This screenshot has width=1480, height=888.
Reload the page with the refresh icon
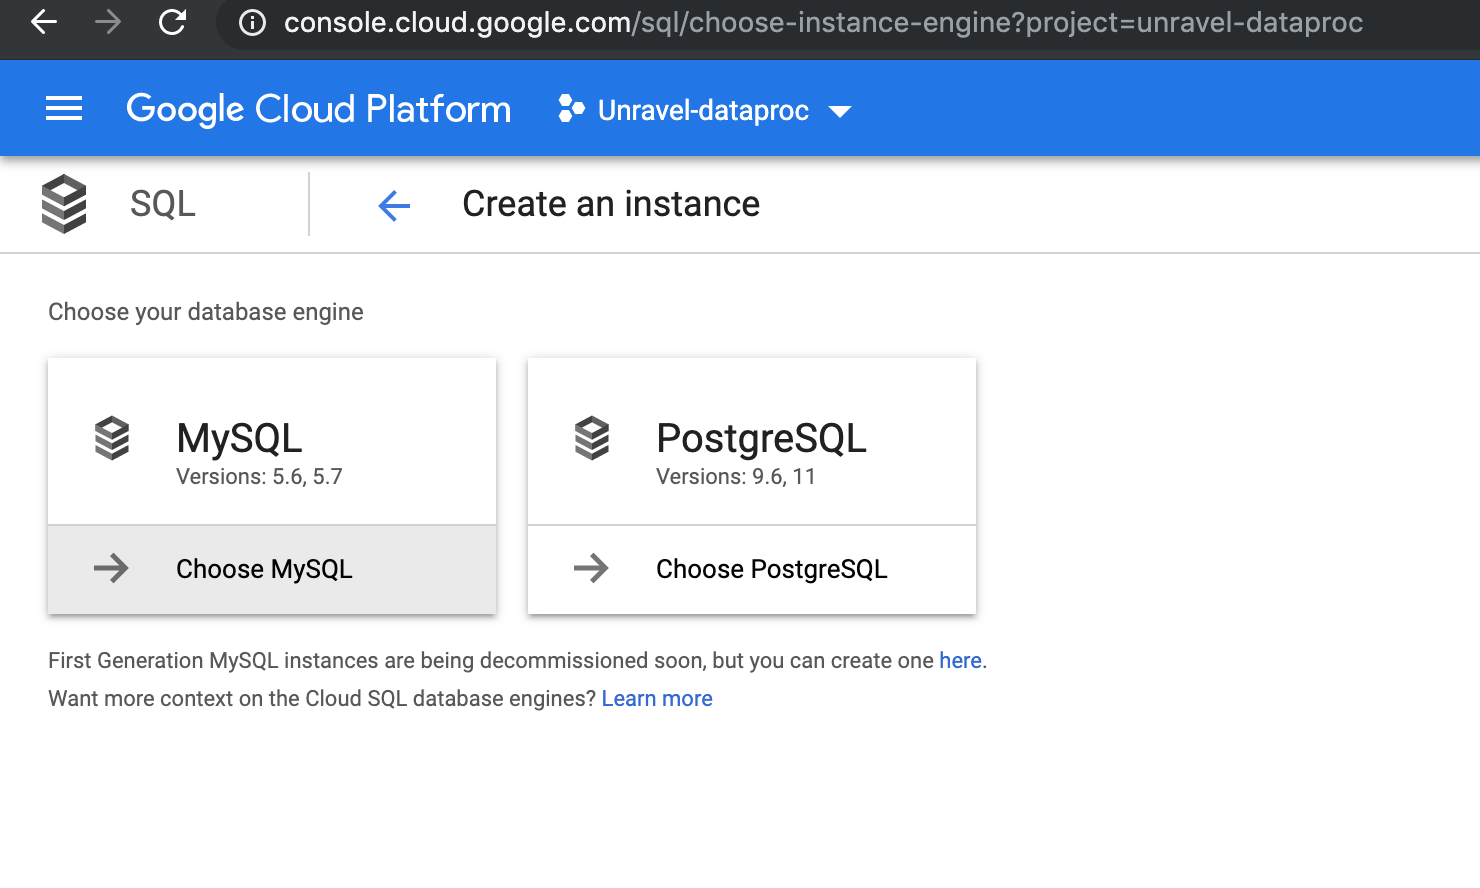(172, 22)
